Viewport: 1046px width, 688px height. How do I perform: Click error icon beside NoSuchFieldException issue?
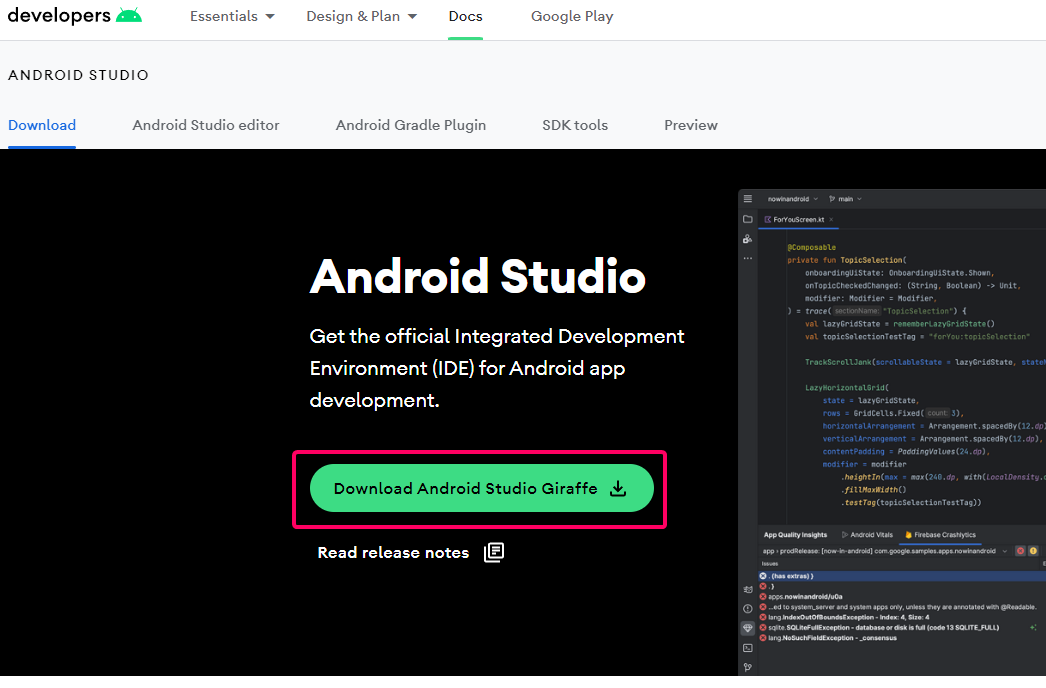pos(763,638)
